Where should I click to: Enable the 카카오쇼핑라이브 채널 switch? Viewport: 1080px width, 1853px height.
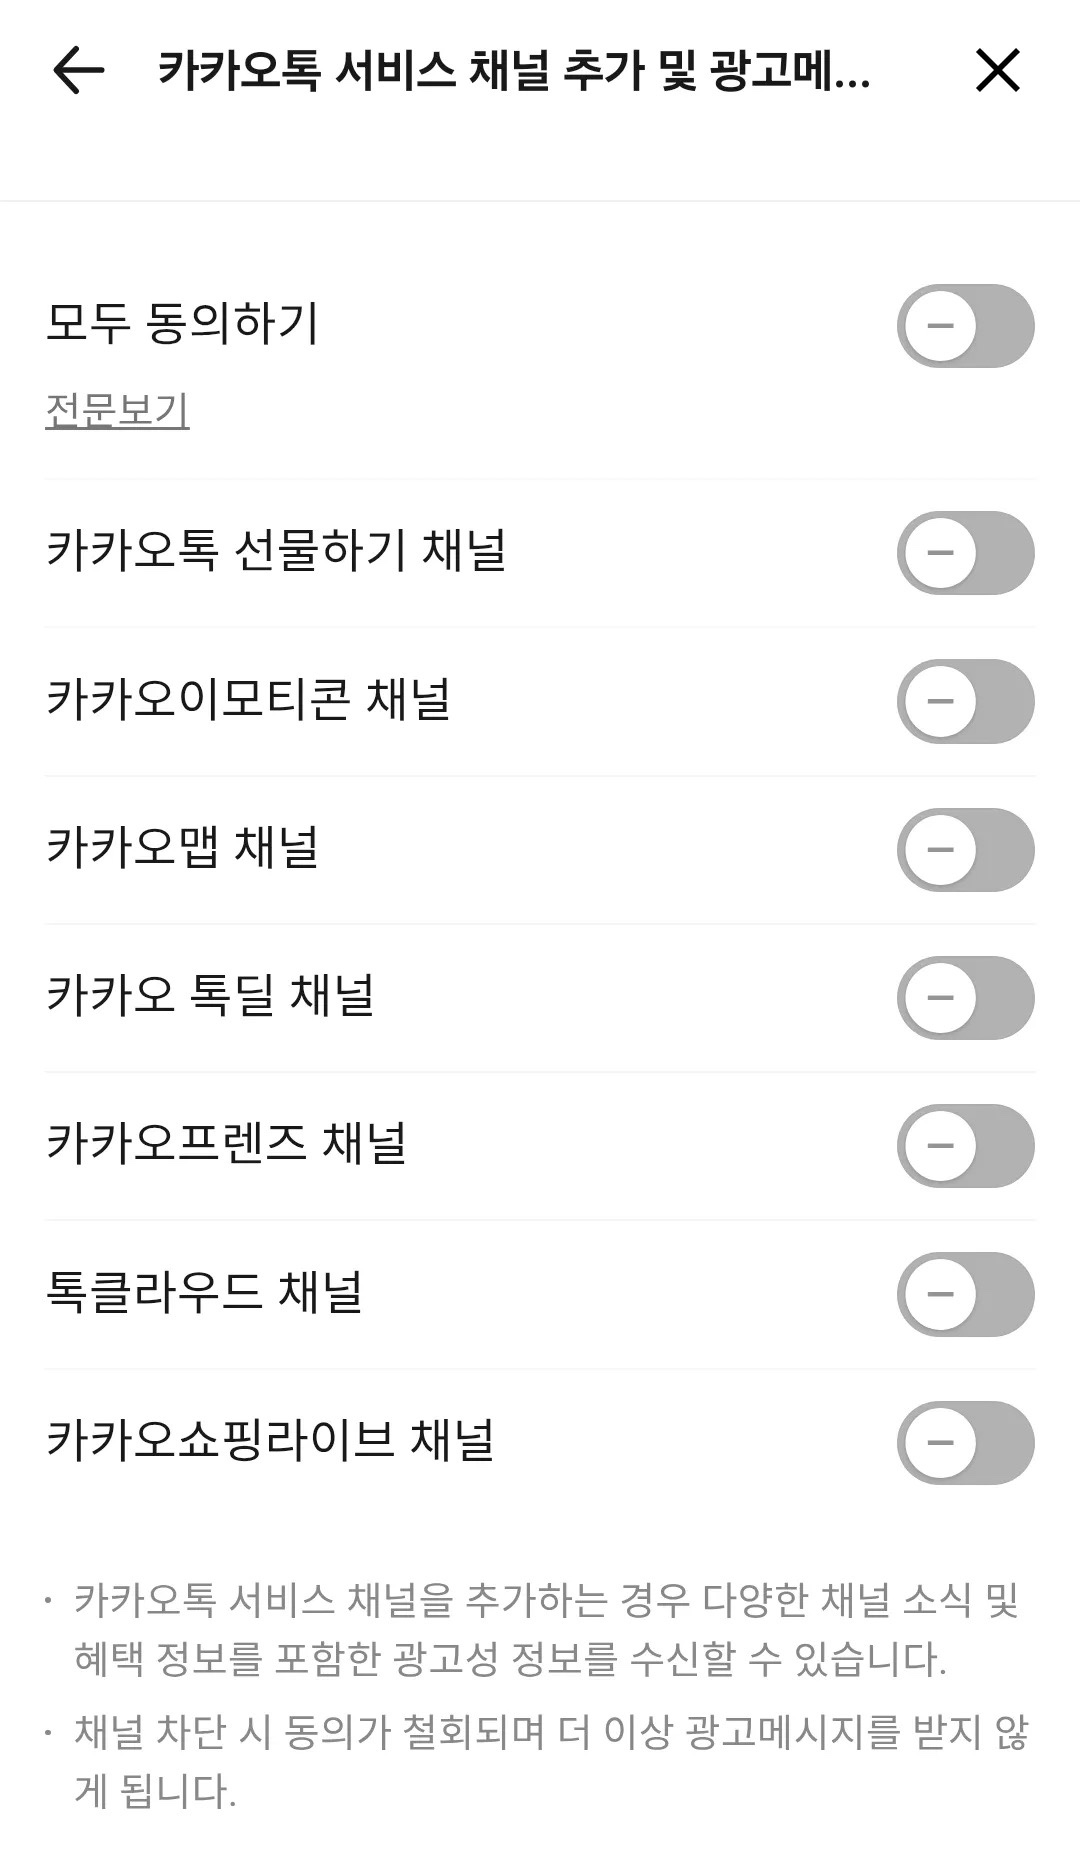click(x=965, y=1443)
